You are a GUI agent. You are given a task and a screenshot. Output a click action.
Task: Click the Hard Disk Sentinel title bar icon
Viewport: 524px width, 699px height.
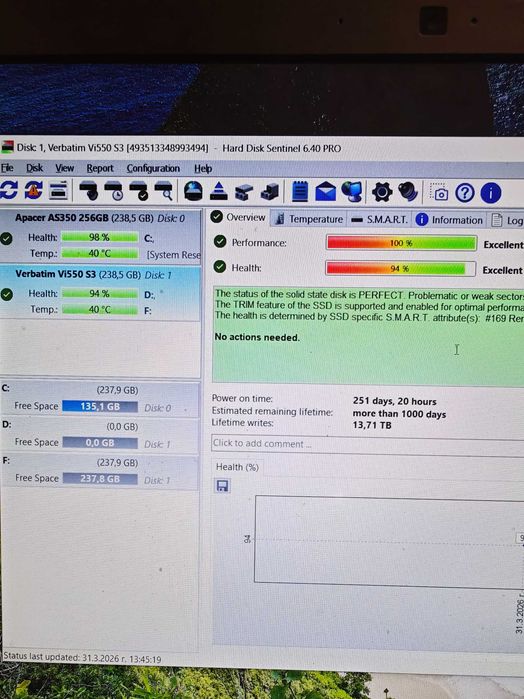(x=7, y=147)
